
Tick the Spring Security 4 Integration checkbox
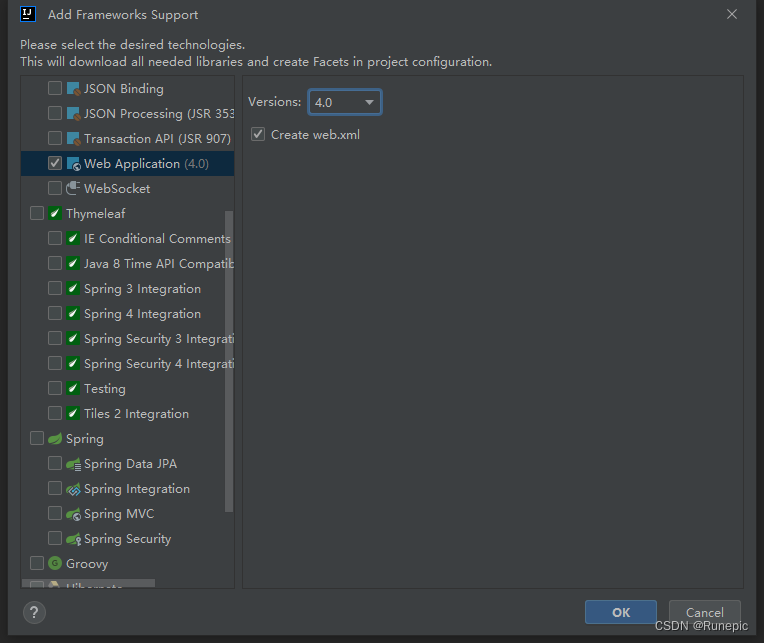(55, 363)
